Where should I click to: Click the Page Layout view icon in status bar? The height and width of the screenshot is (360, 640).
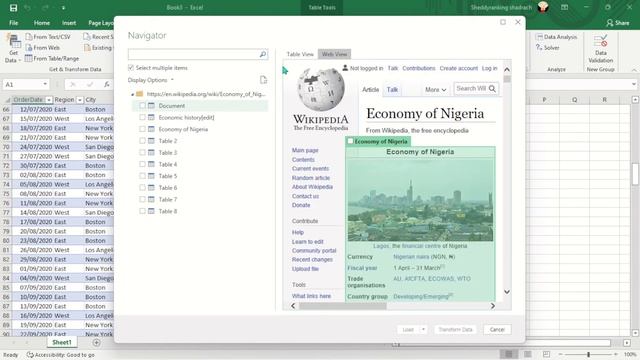pos(528,354)
